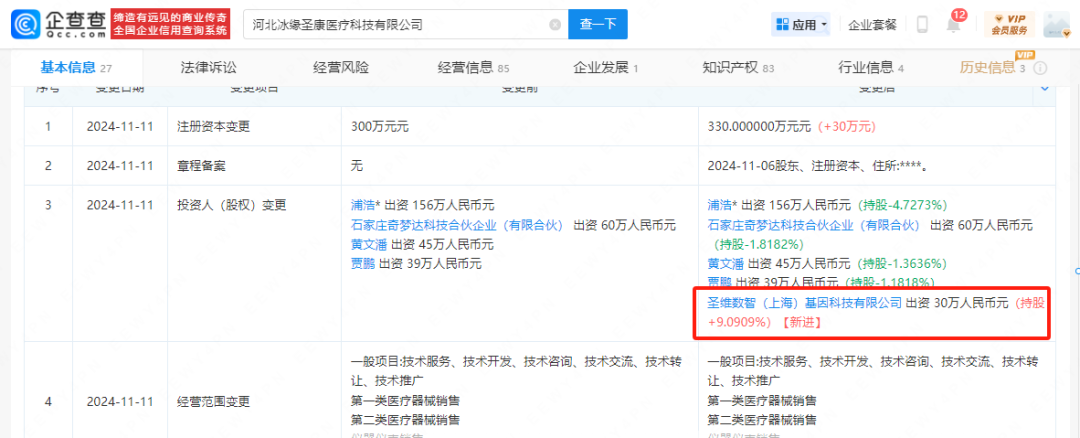Click (持股-1.3636%) text
Viewport: 1080px width, 438px height.
point(902,264)
